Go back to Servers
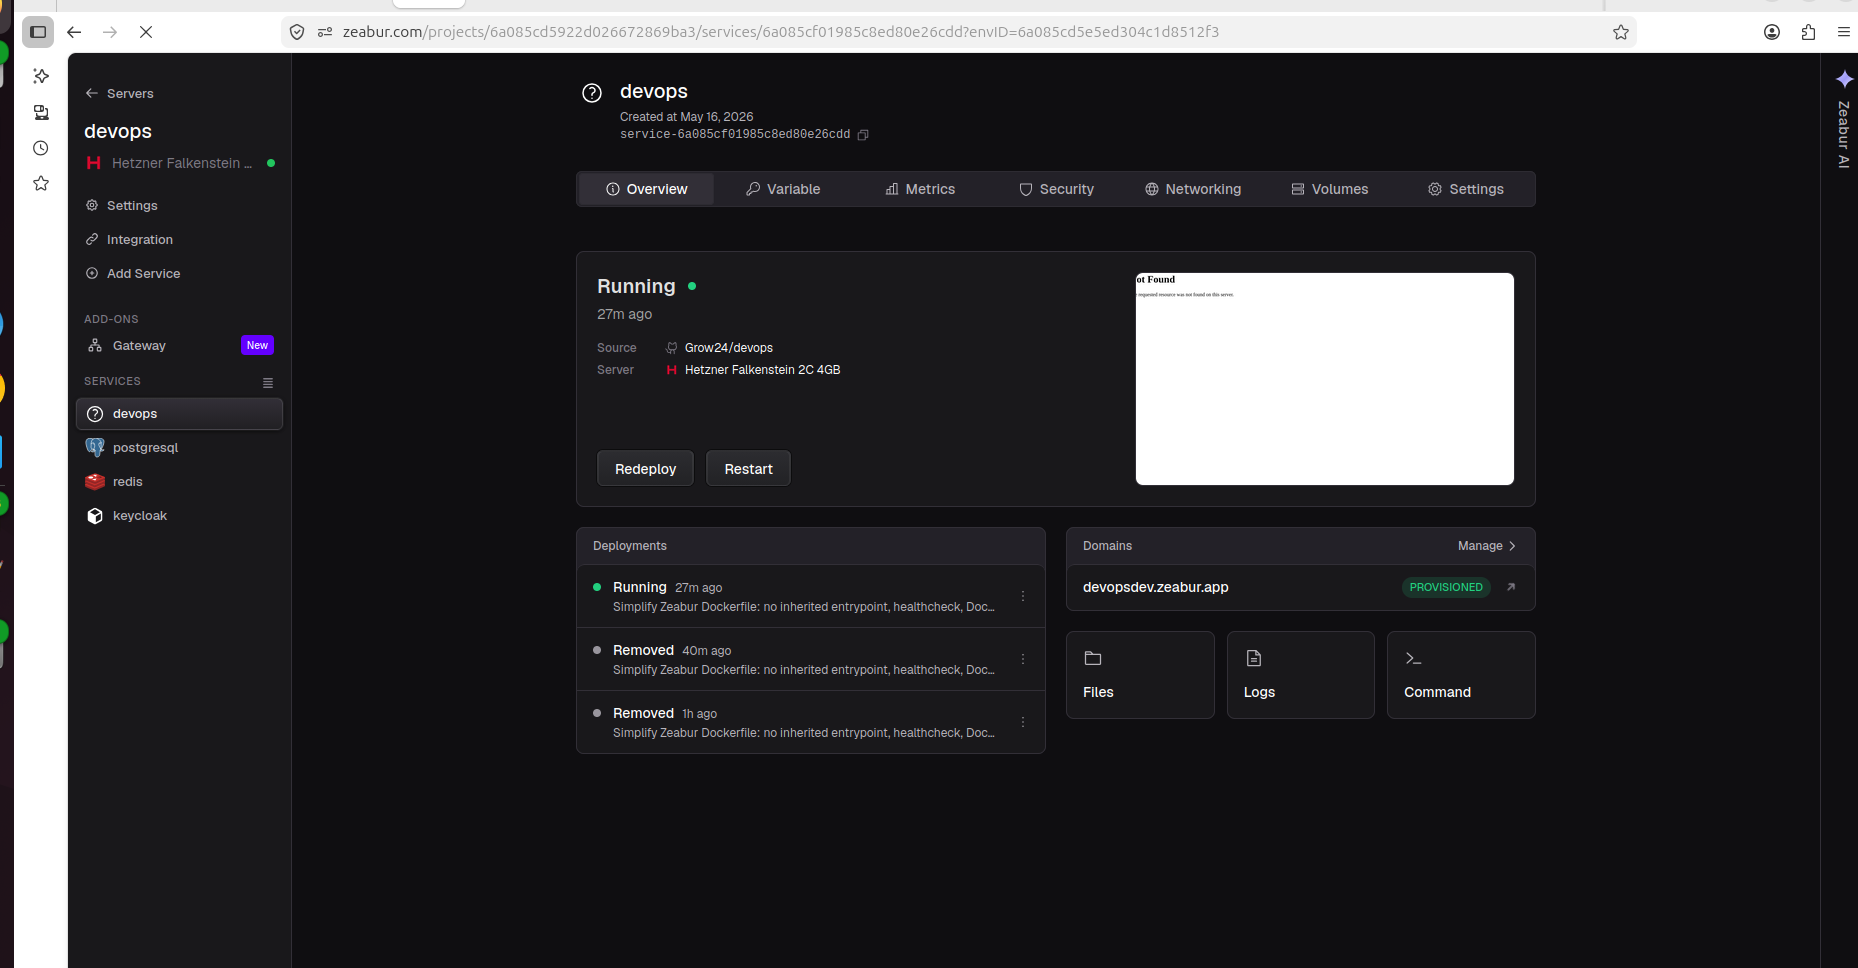 click(119, 93)
